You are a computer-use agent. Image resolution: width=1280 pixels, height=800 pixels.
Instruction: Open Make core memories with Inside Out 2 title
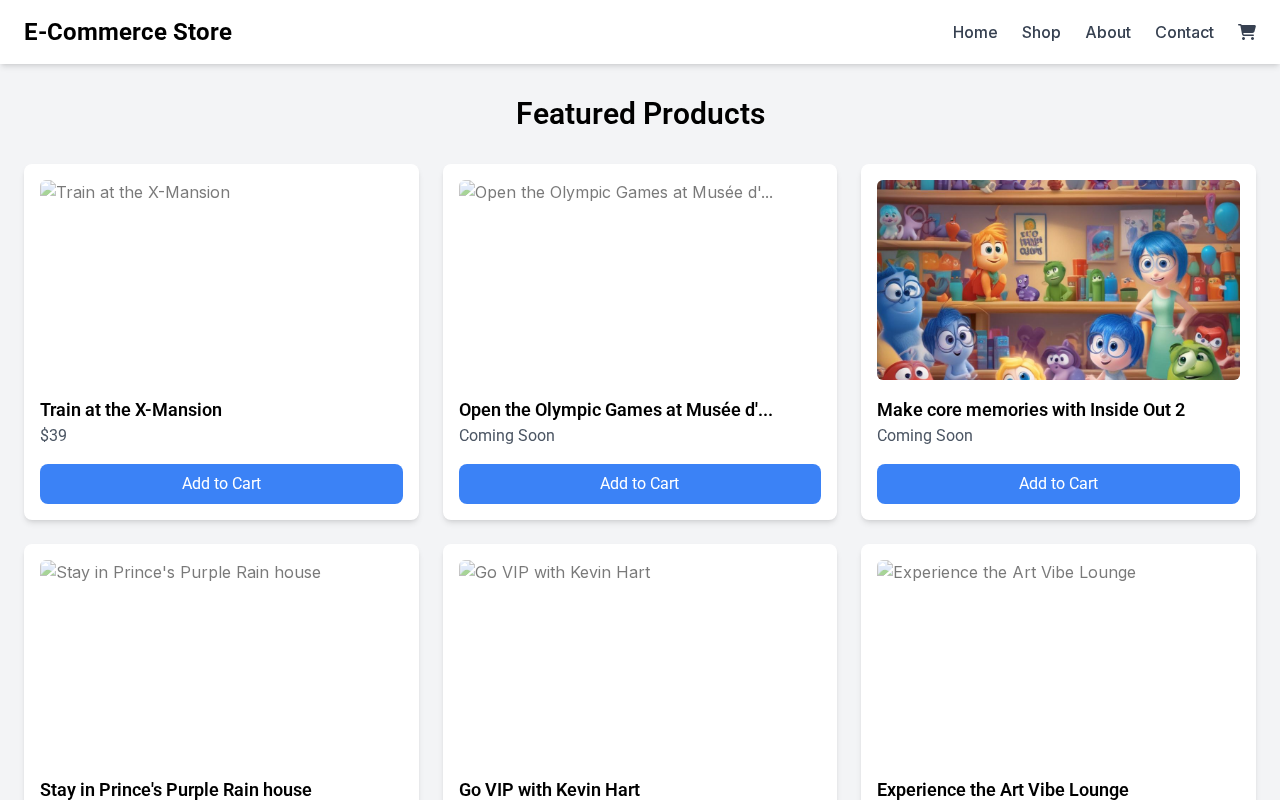(1031, 410)
